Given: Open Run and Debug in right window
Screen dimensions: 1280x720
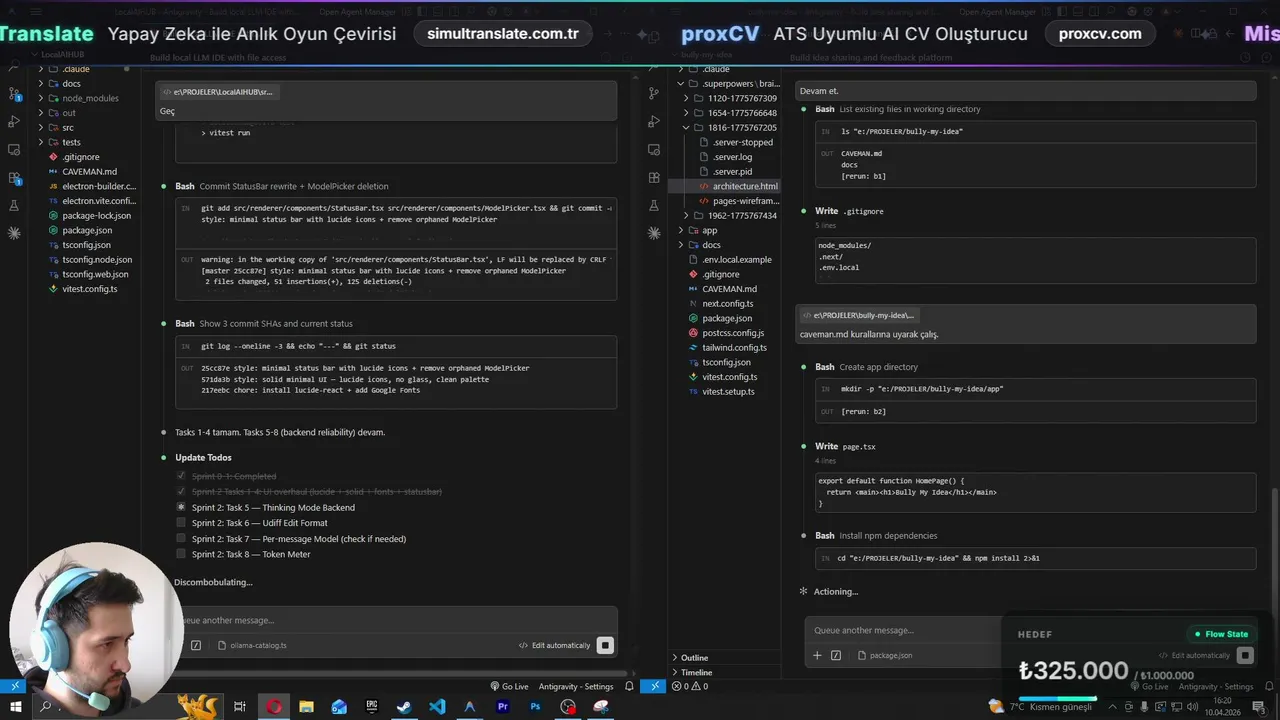Looking at the screenshot, I should tap(654, 121).
